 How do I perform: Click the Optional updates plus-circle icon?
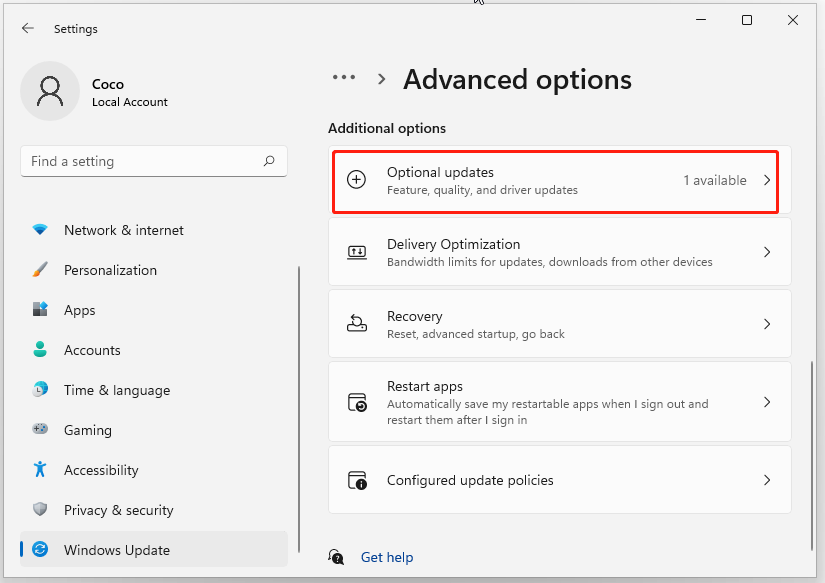(357, 180)
